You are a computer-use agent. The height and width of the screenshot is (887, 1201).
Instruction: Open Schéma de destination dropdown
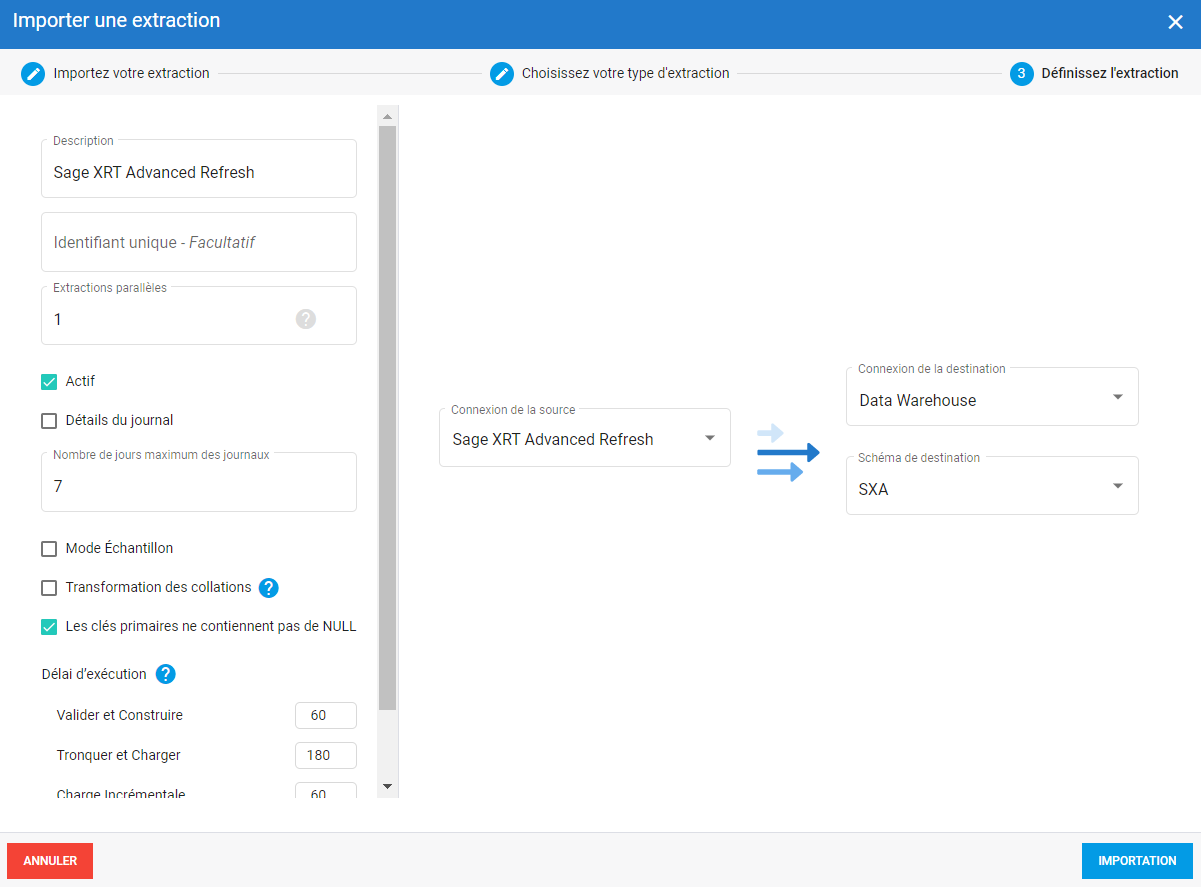click(991, 487)
